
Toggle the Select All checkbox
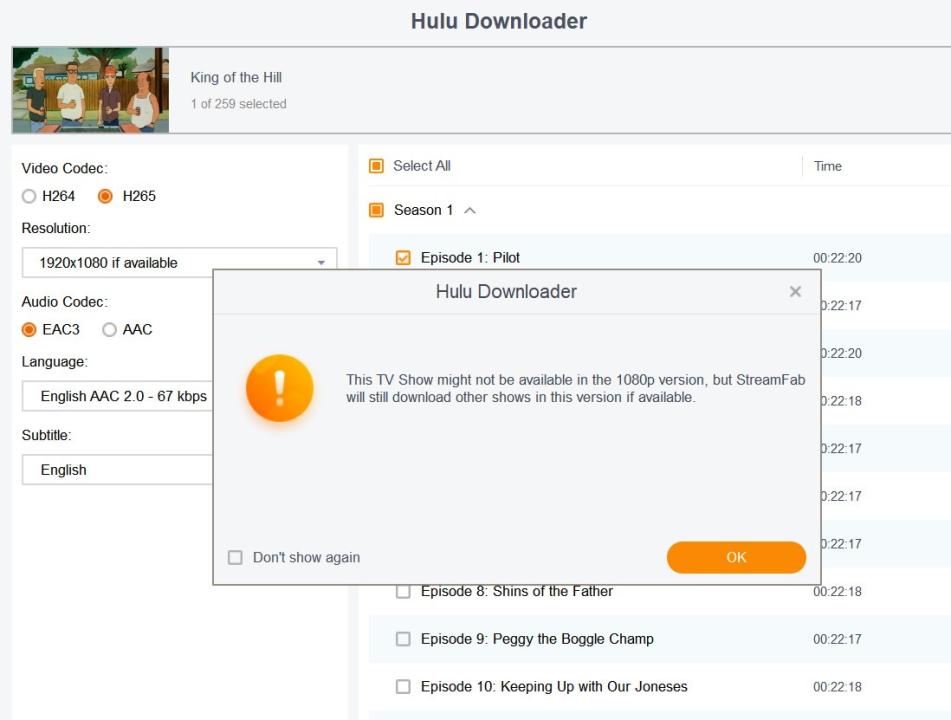click(377, 166)
